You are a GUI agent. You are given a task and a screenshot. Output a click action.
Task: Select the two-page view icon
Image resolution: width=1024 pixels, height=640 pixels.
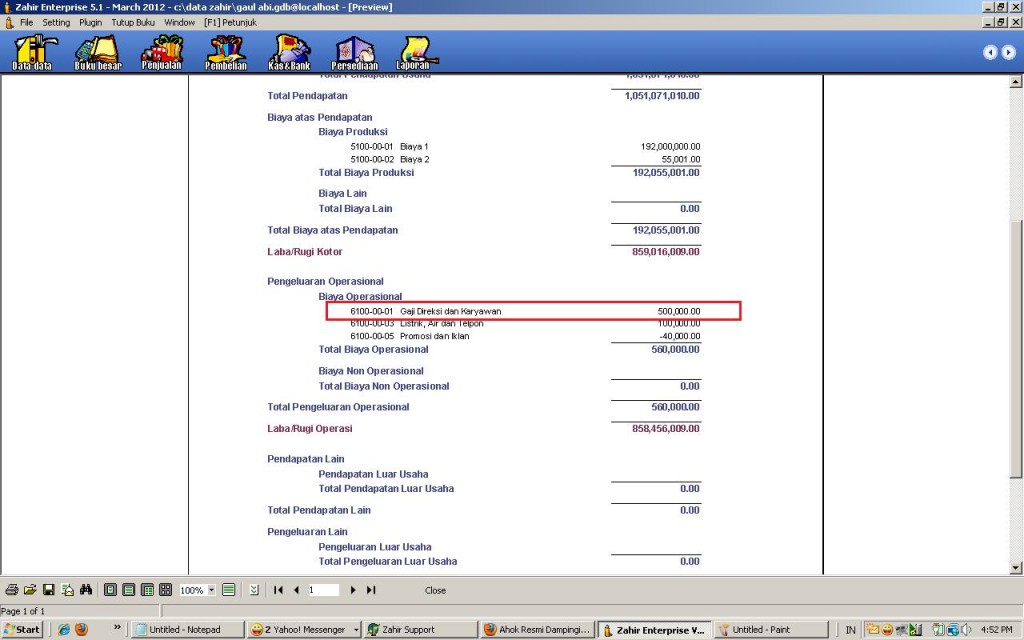[148, 590]
